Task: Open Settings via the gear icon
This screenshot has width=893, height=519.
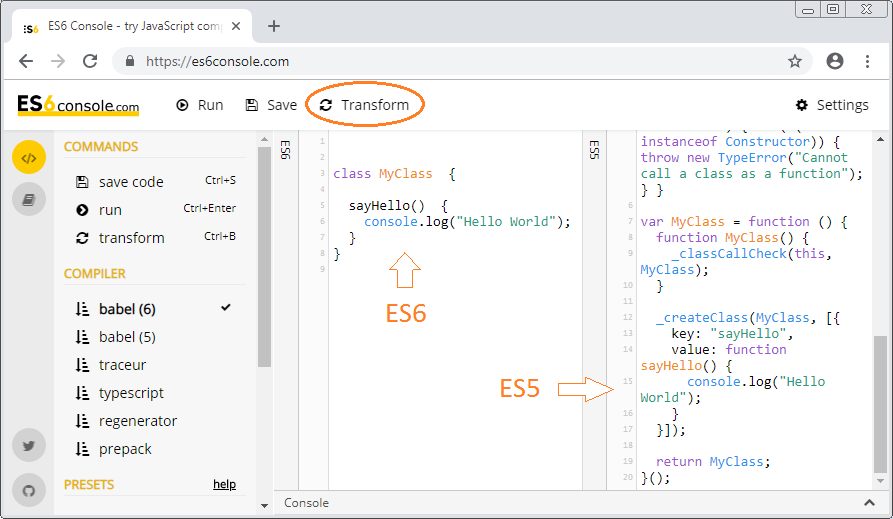Action: tap(802, 105)
